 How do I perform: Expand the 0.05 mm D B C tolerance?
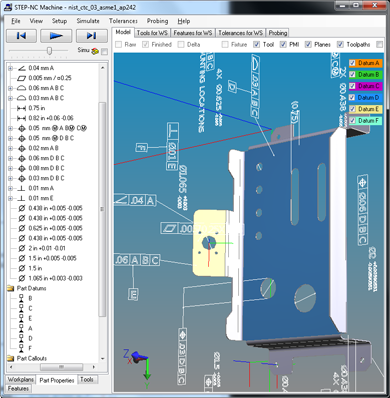pyautogui.click(x=10, y=138)
